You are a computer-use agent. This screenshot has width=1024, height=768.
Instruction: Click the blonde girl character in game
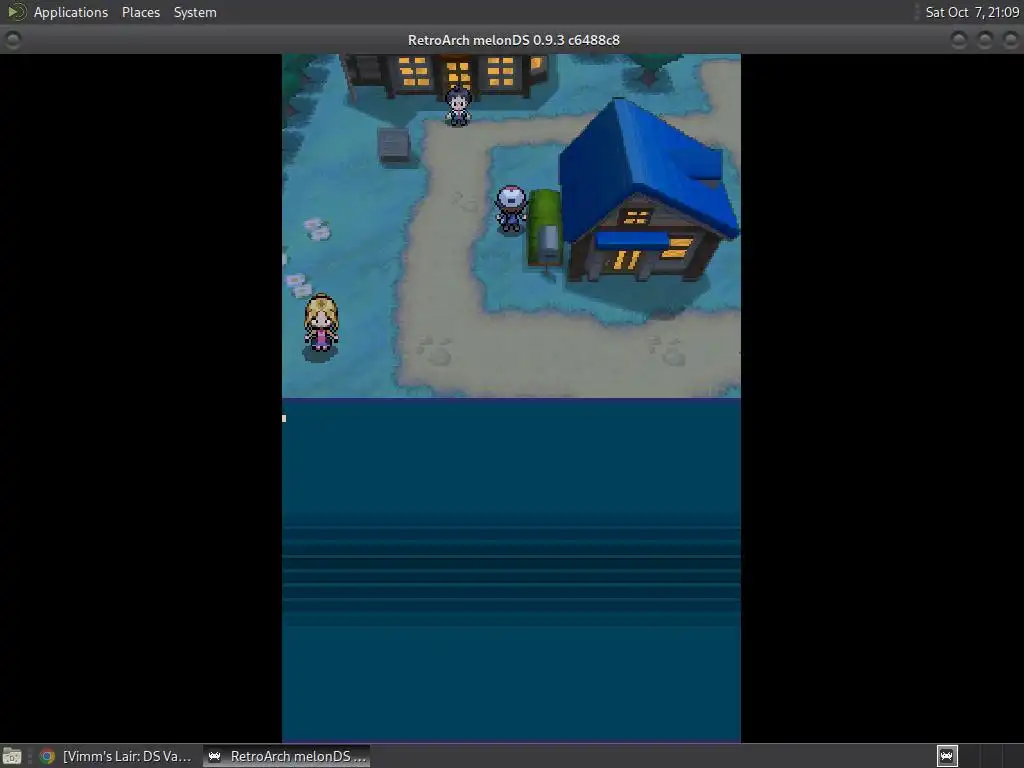(321, 324)
